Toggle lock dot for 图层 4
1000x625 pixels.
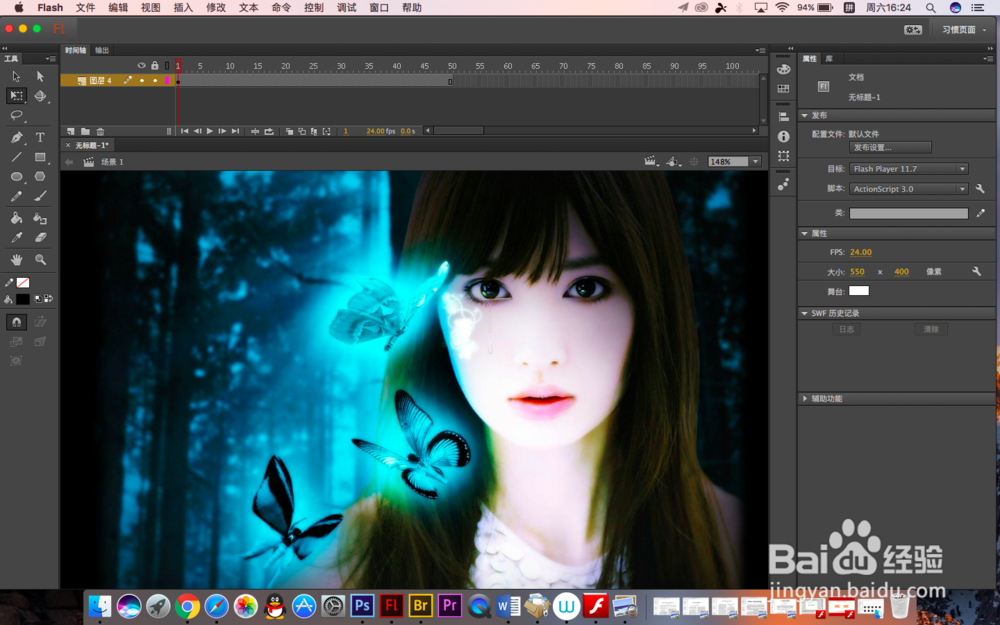(155, 81)
